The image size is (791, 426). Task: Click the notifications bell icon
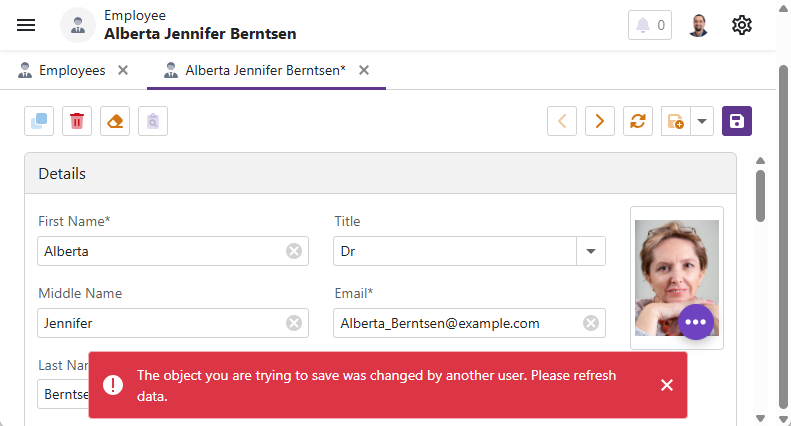(x=649, y=25)
